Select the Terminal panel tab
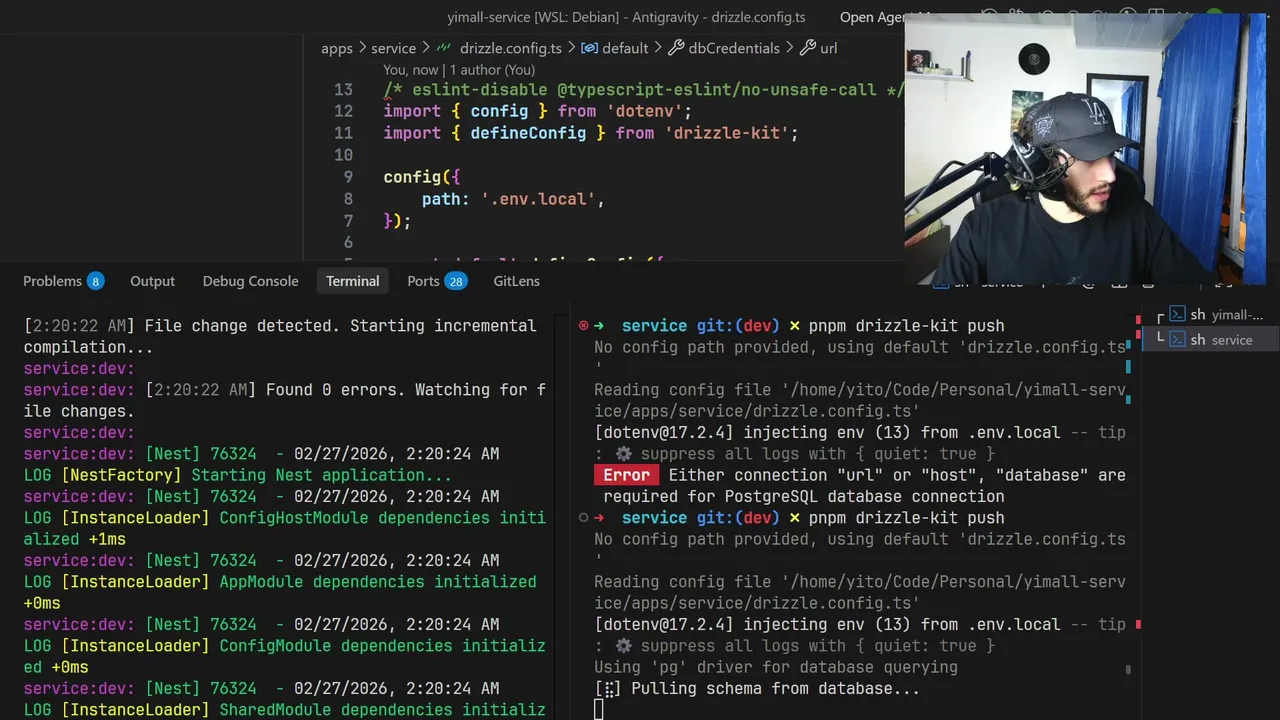1280x720 pixels. pyautogui.click(x=352, y=281)
